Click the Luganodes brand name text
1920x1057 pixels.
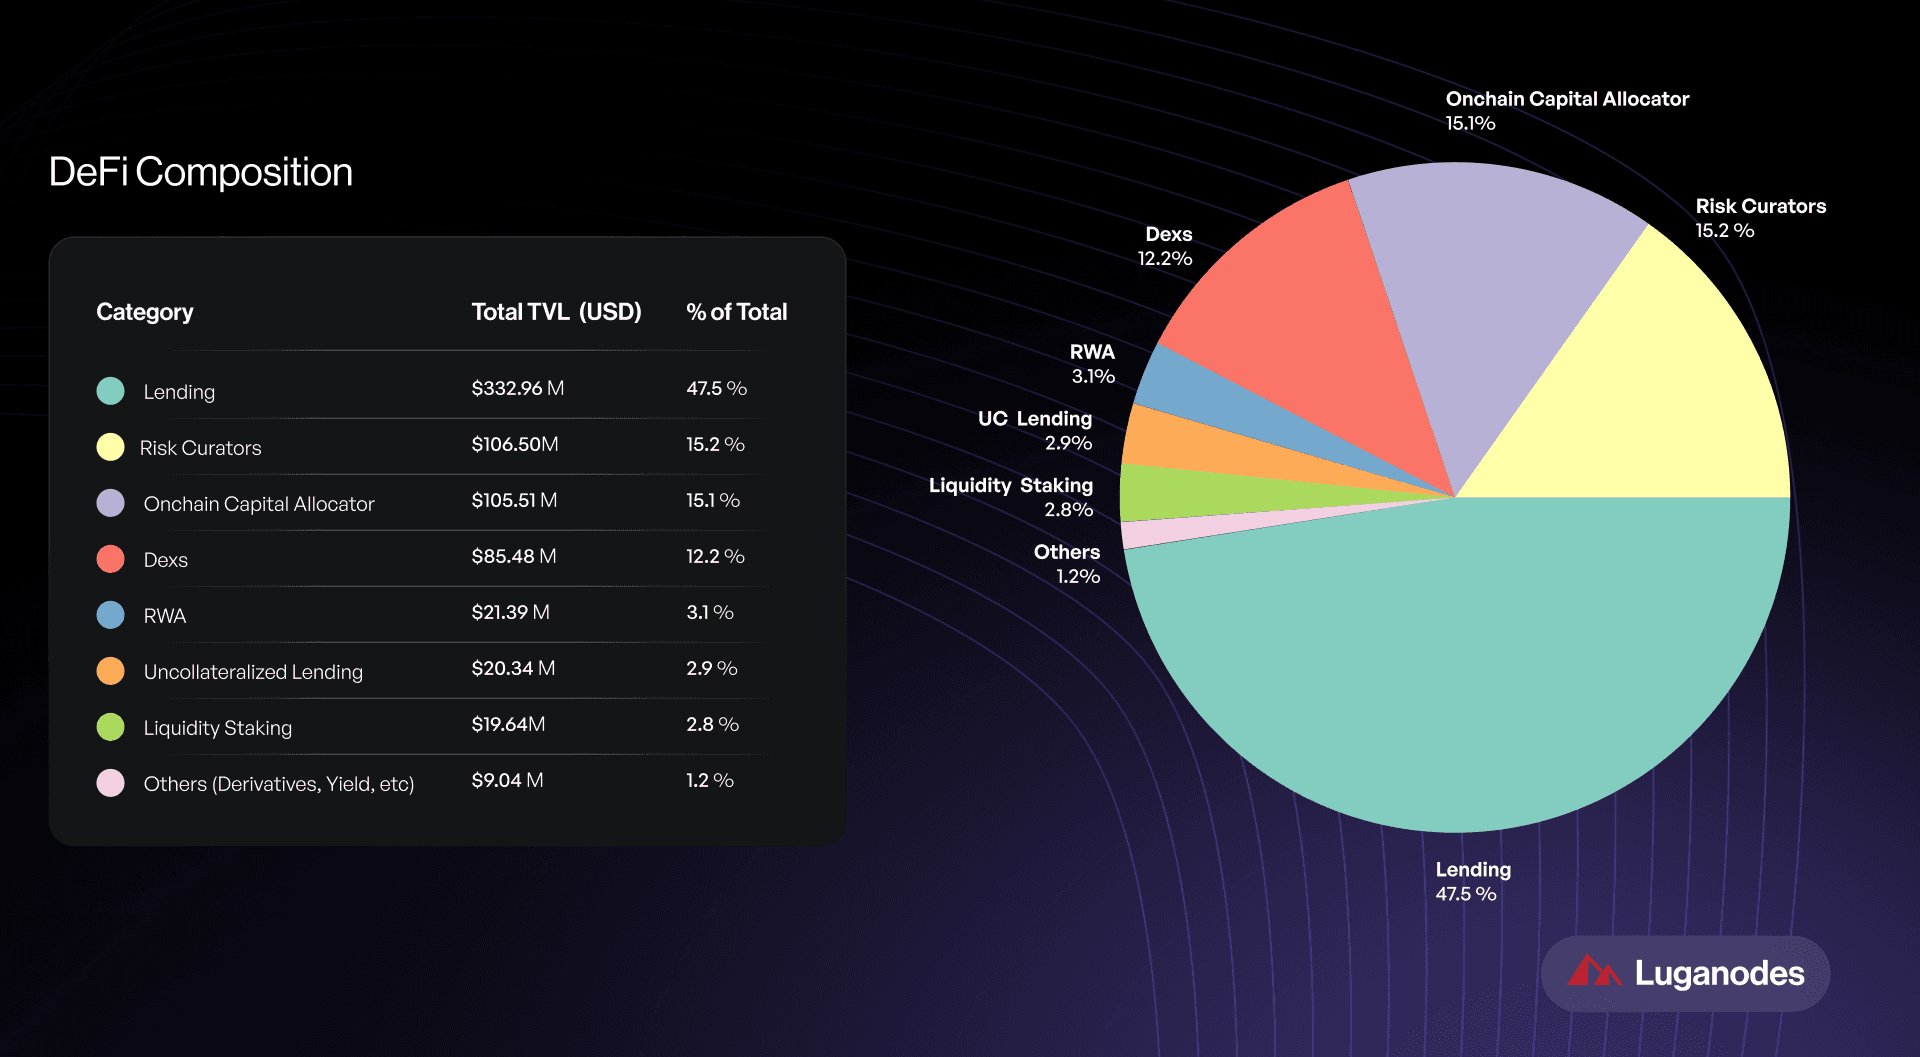[x=1719, y=973]
